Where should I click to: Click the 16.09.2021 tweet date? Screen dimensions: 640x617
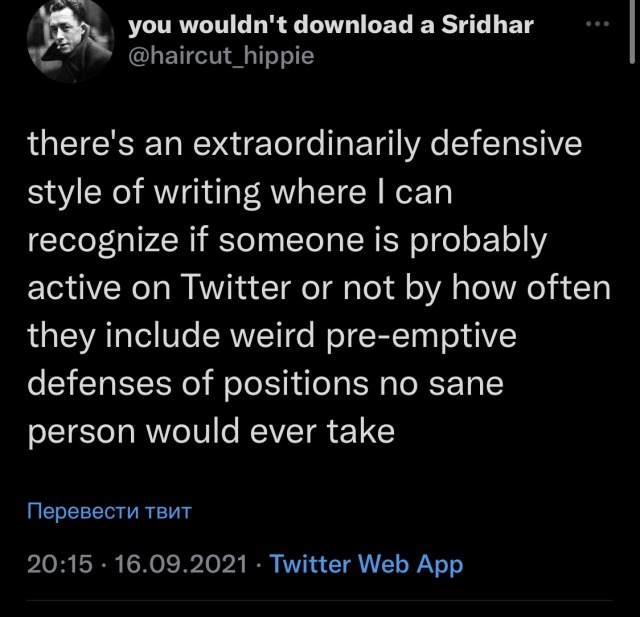[180, 564]
